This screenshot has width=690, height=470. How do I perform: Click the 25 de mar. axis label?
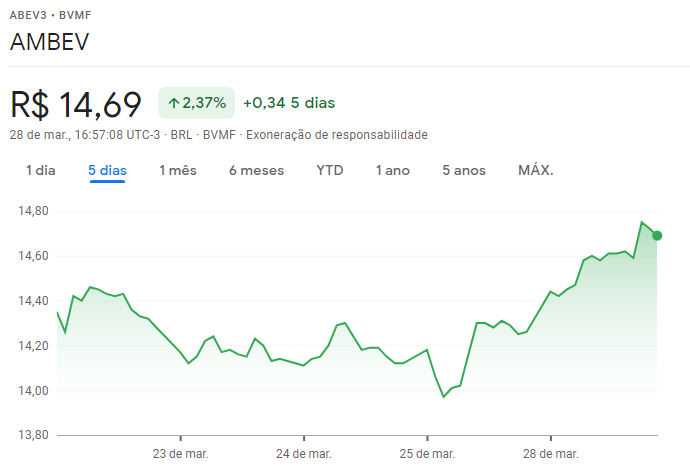(427, 454)
